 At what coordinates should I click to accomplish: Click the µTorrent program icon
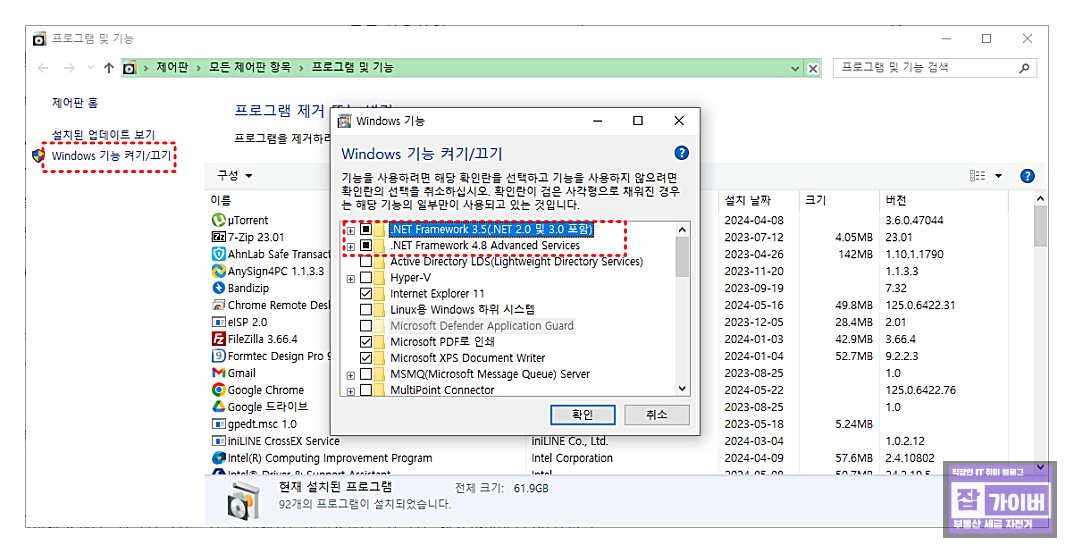(x=218, y=220)
